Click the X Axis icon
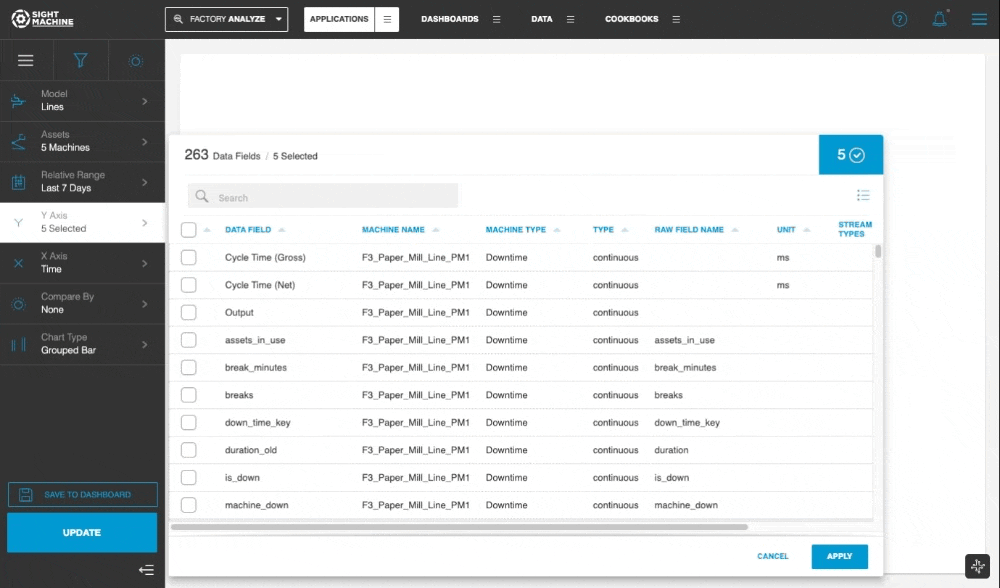This screenshot has width=1000, height=588. click(x=18, y=263)
